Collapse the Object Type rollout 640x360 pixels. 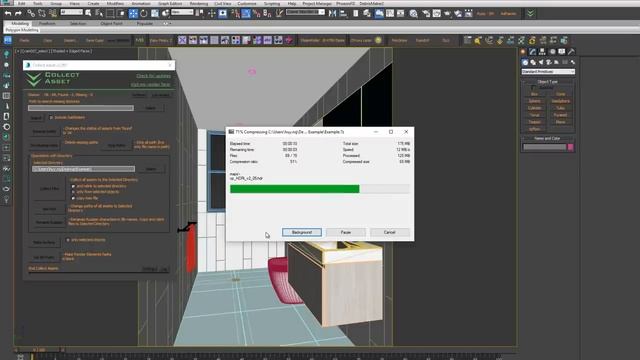point(548,82)
